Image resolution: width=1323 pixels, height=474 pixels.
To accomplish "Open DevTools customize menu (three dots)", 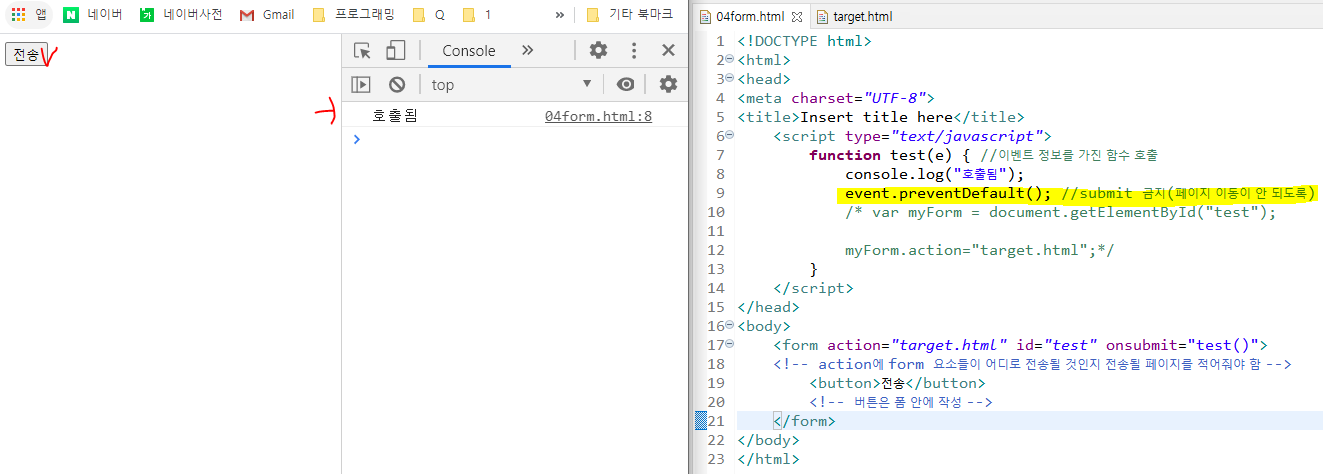I will pos(634,51).
